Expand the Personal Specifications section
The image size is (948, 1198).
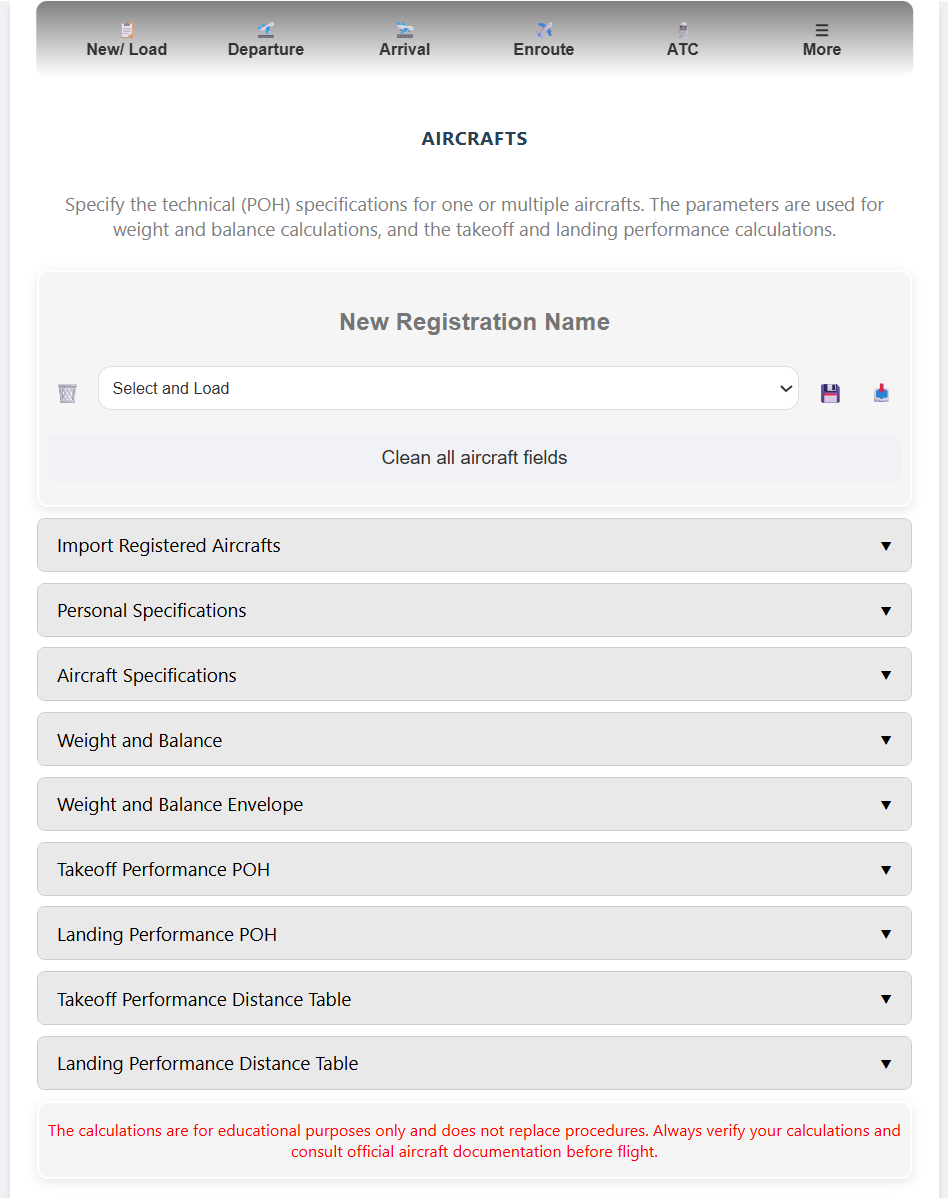coord(474,610)
